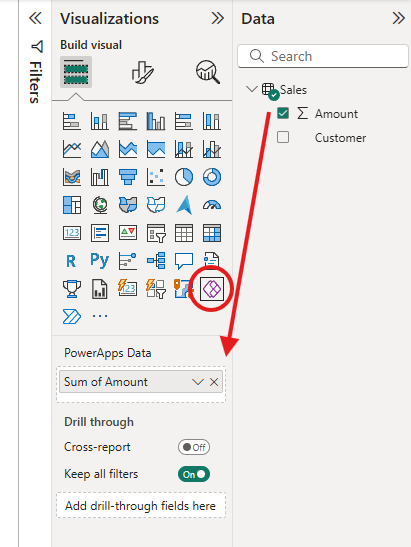This screenshot has width=411, height=547.
Task: Collapse the Data pane
Action: click(398, 18)
